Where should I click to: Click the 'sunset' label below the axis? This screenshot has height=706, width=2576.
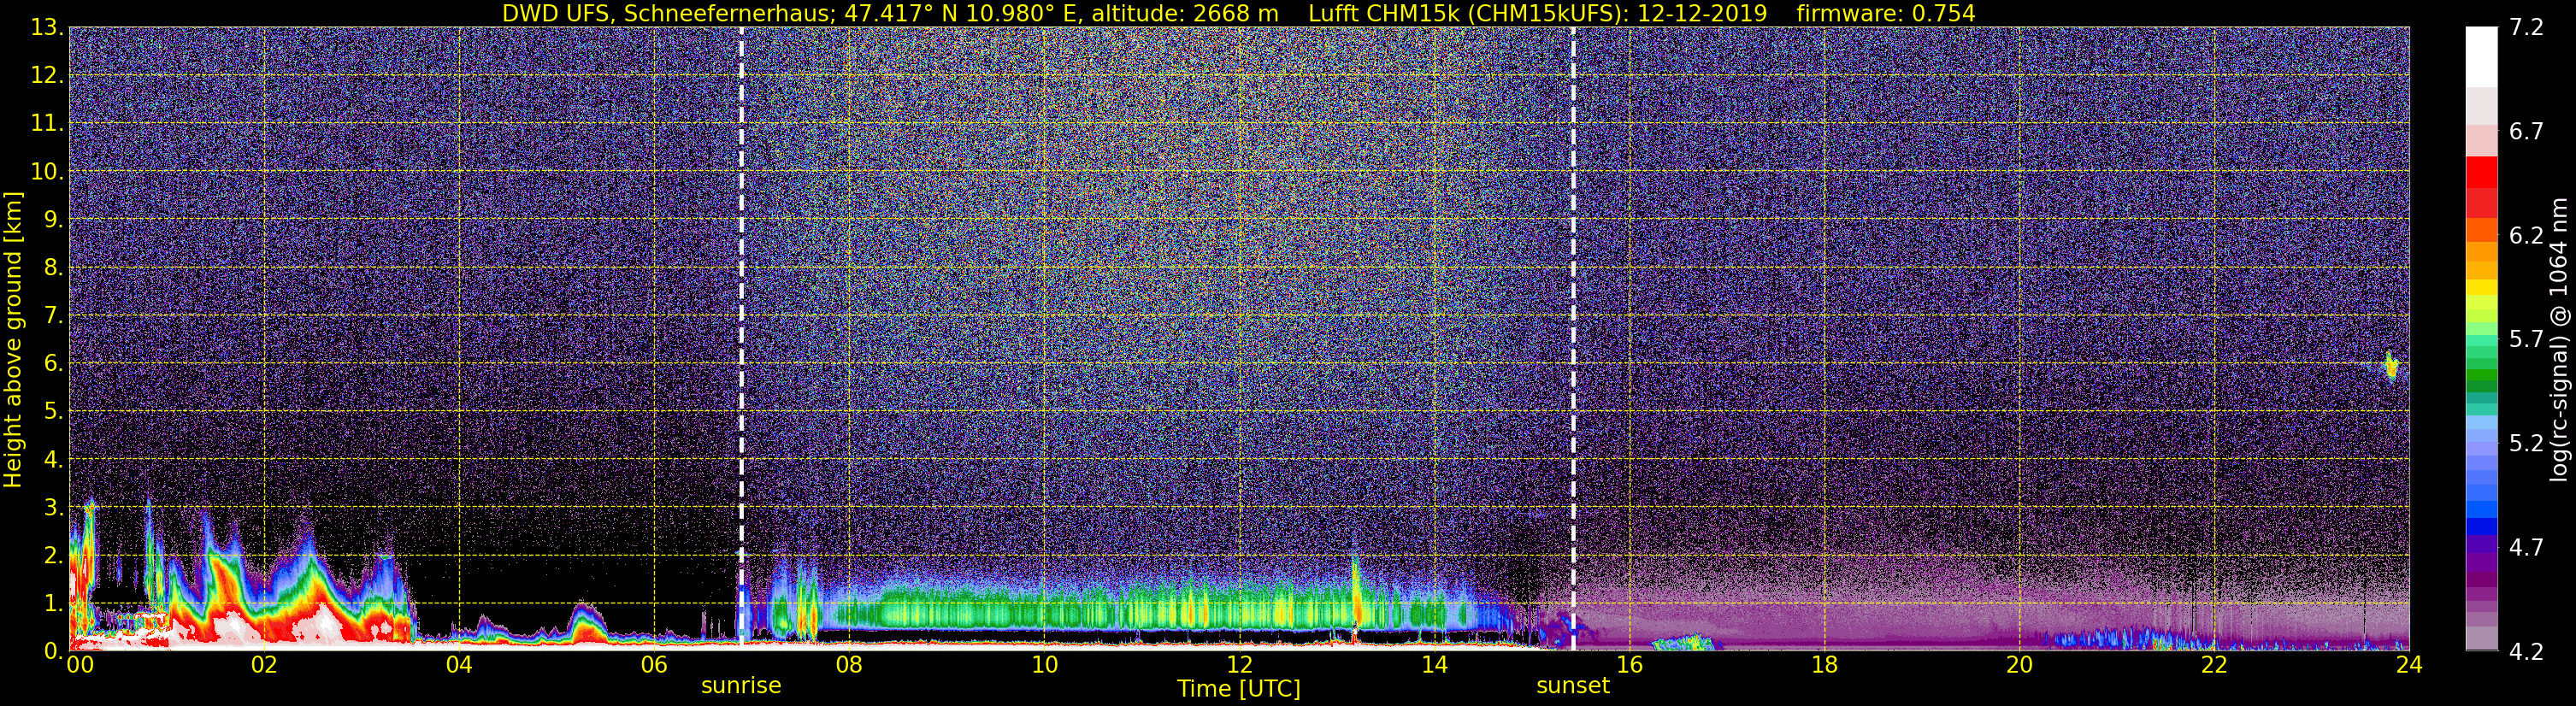tap(1573, 685)
